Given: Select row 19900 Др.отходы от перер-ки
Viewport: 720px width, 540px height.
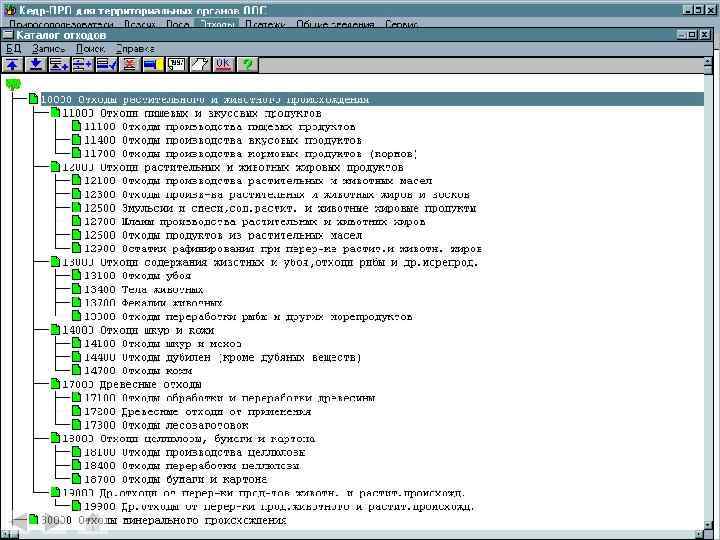Looking at the screenshot, I should click(x=279, y=506).
